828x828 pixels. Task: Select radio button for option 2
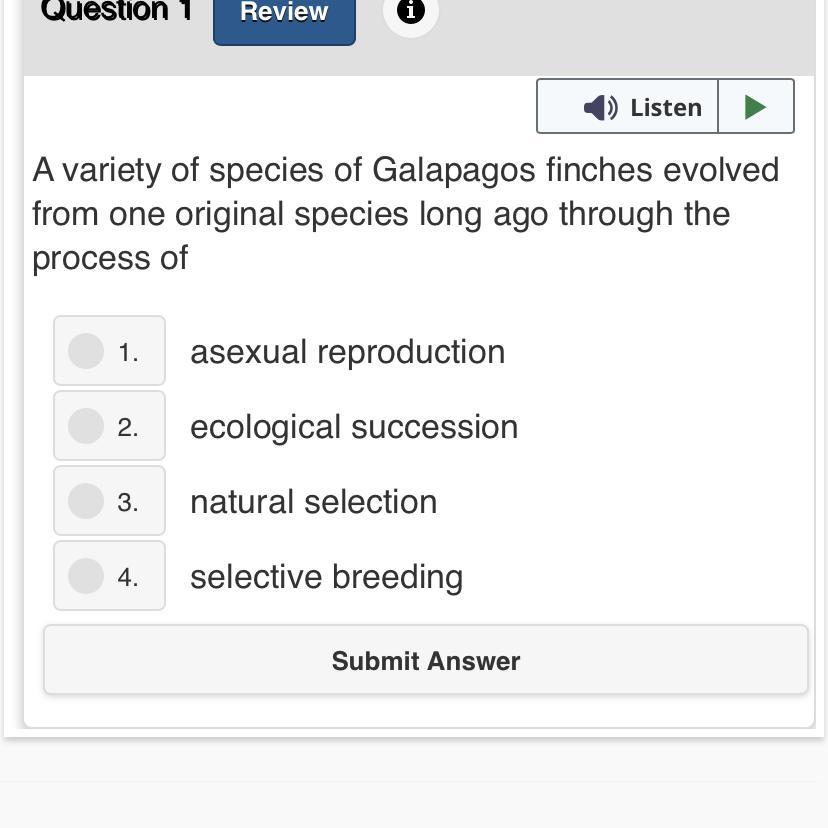86,426
